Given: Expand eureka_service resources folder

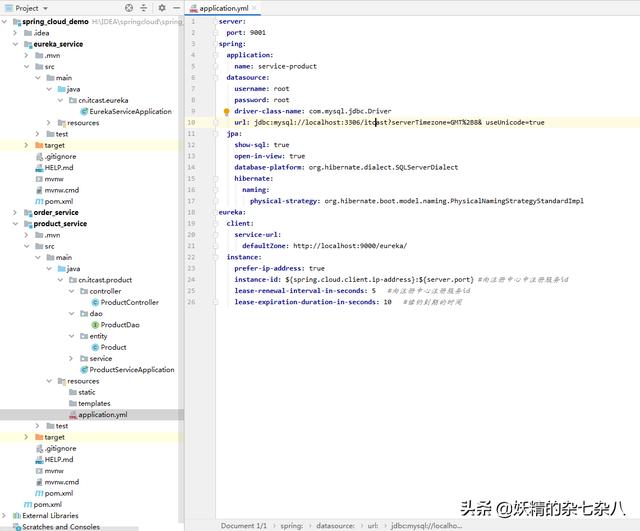Looking at the screenshot, I should point(49,122).
